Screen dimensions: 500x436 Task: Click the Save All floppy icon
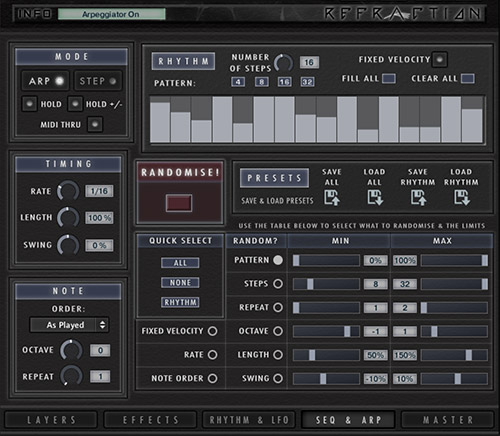pos(332,197)
